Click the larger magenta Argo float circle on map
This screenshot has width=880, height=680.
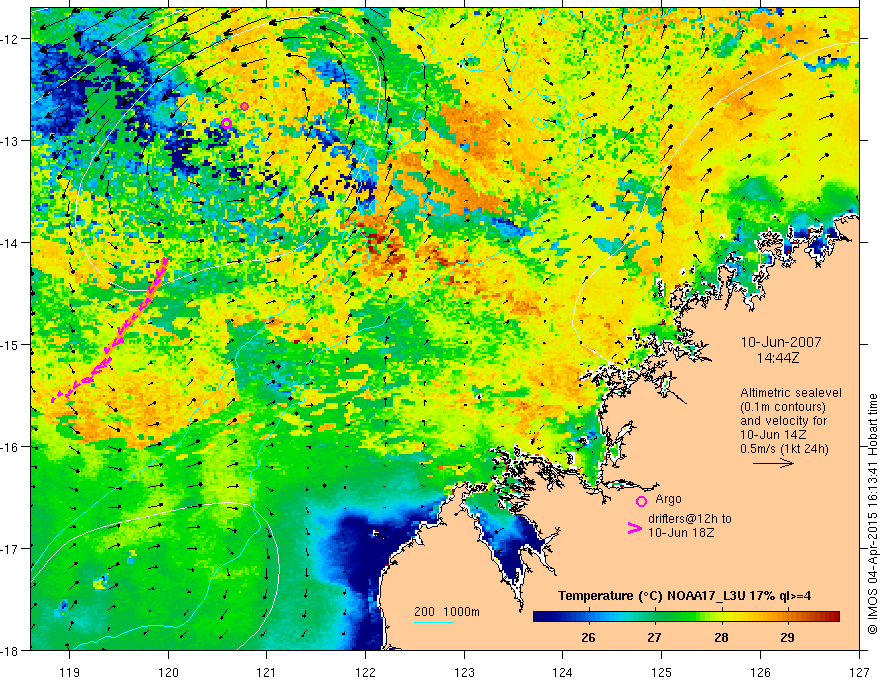click(226, 123)
